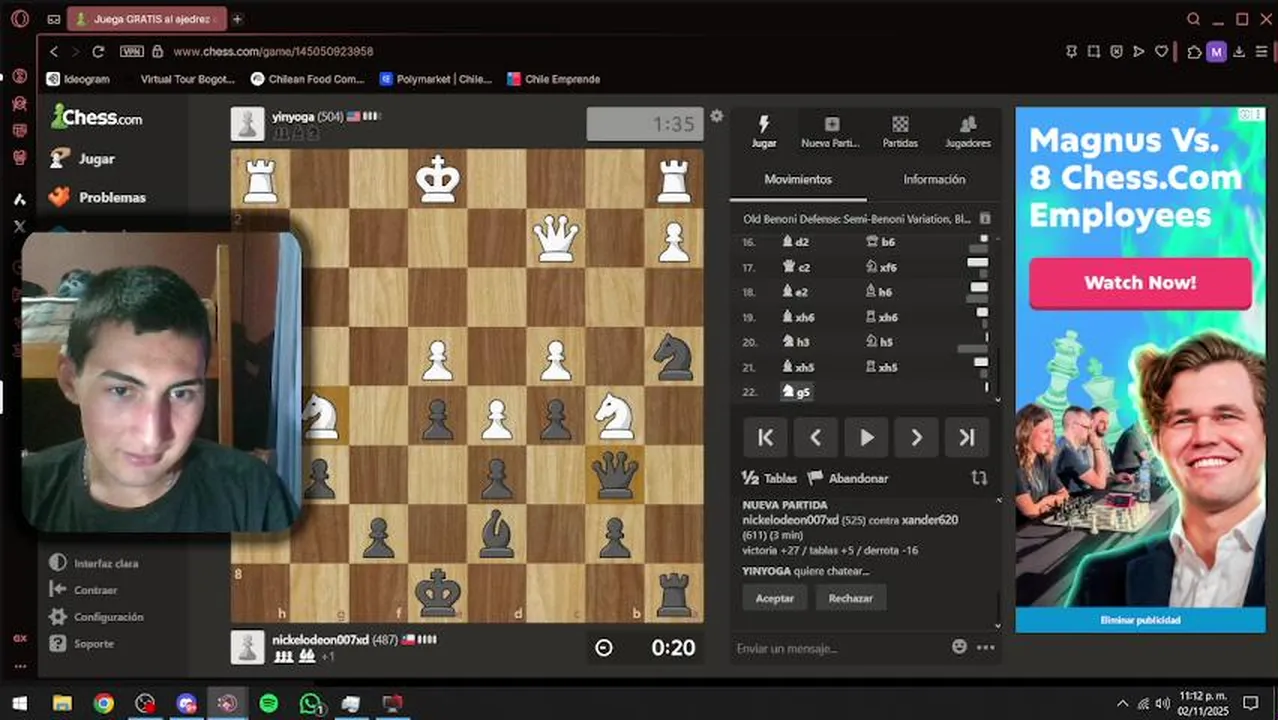Open the Chilean Food bookmark
This screenshot has height=720, width=1278.
[307, 79]
